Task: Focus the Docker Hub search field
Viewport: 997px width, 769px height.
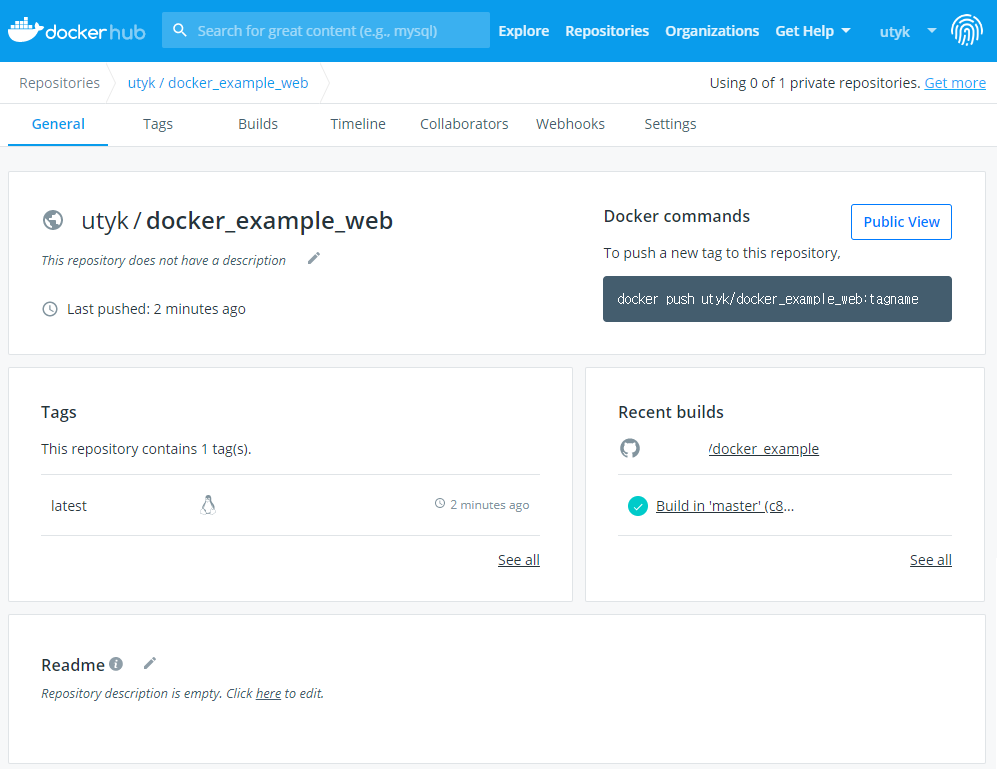Action: click(326, 30)
